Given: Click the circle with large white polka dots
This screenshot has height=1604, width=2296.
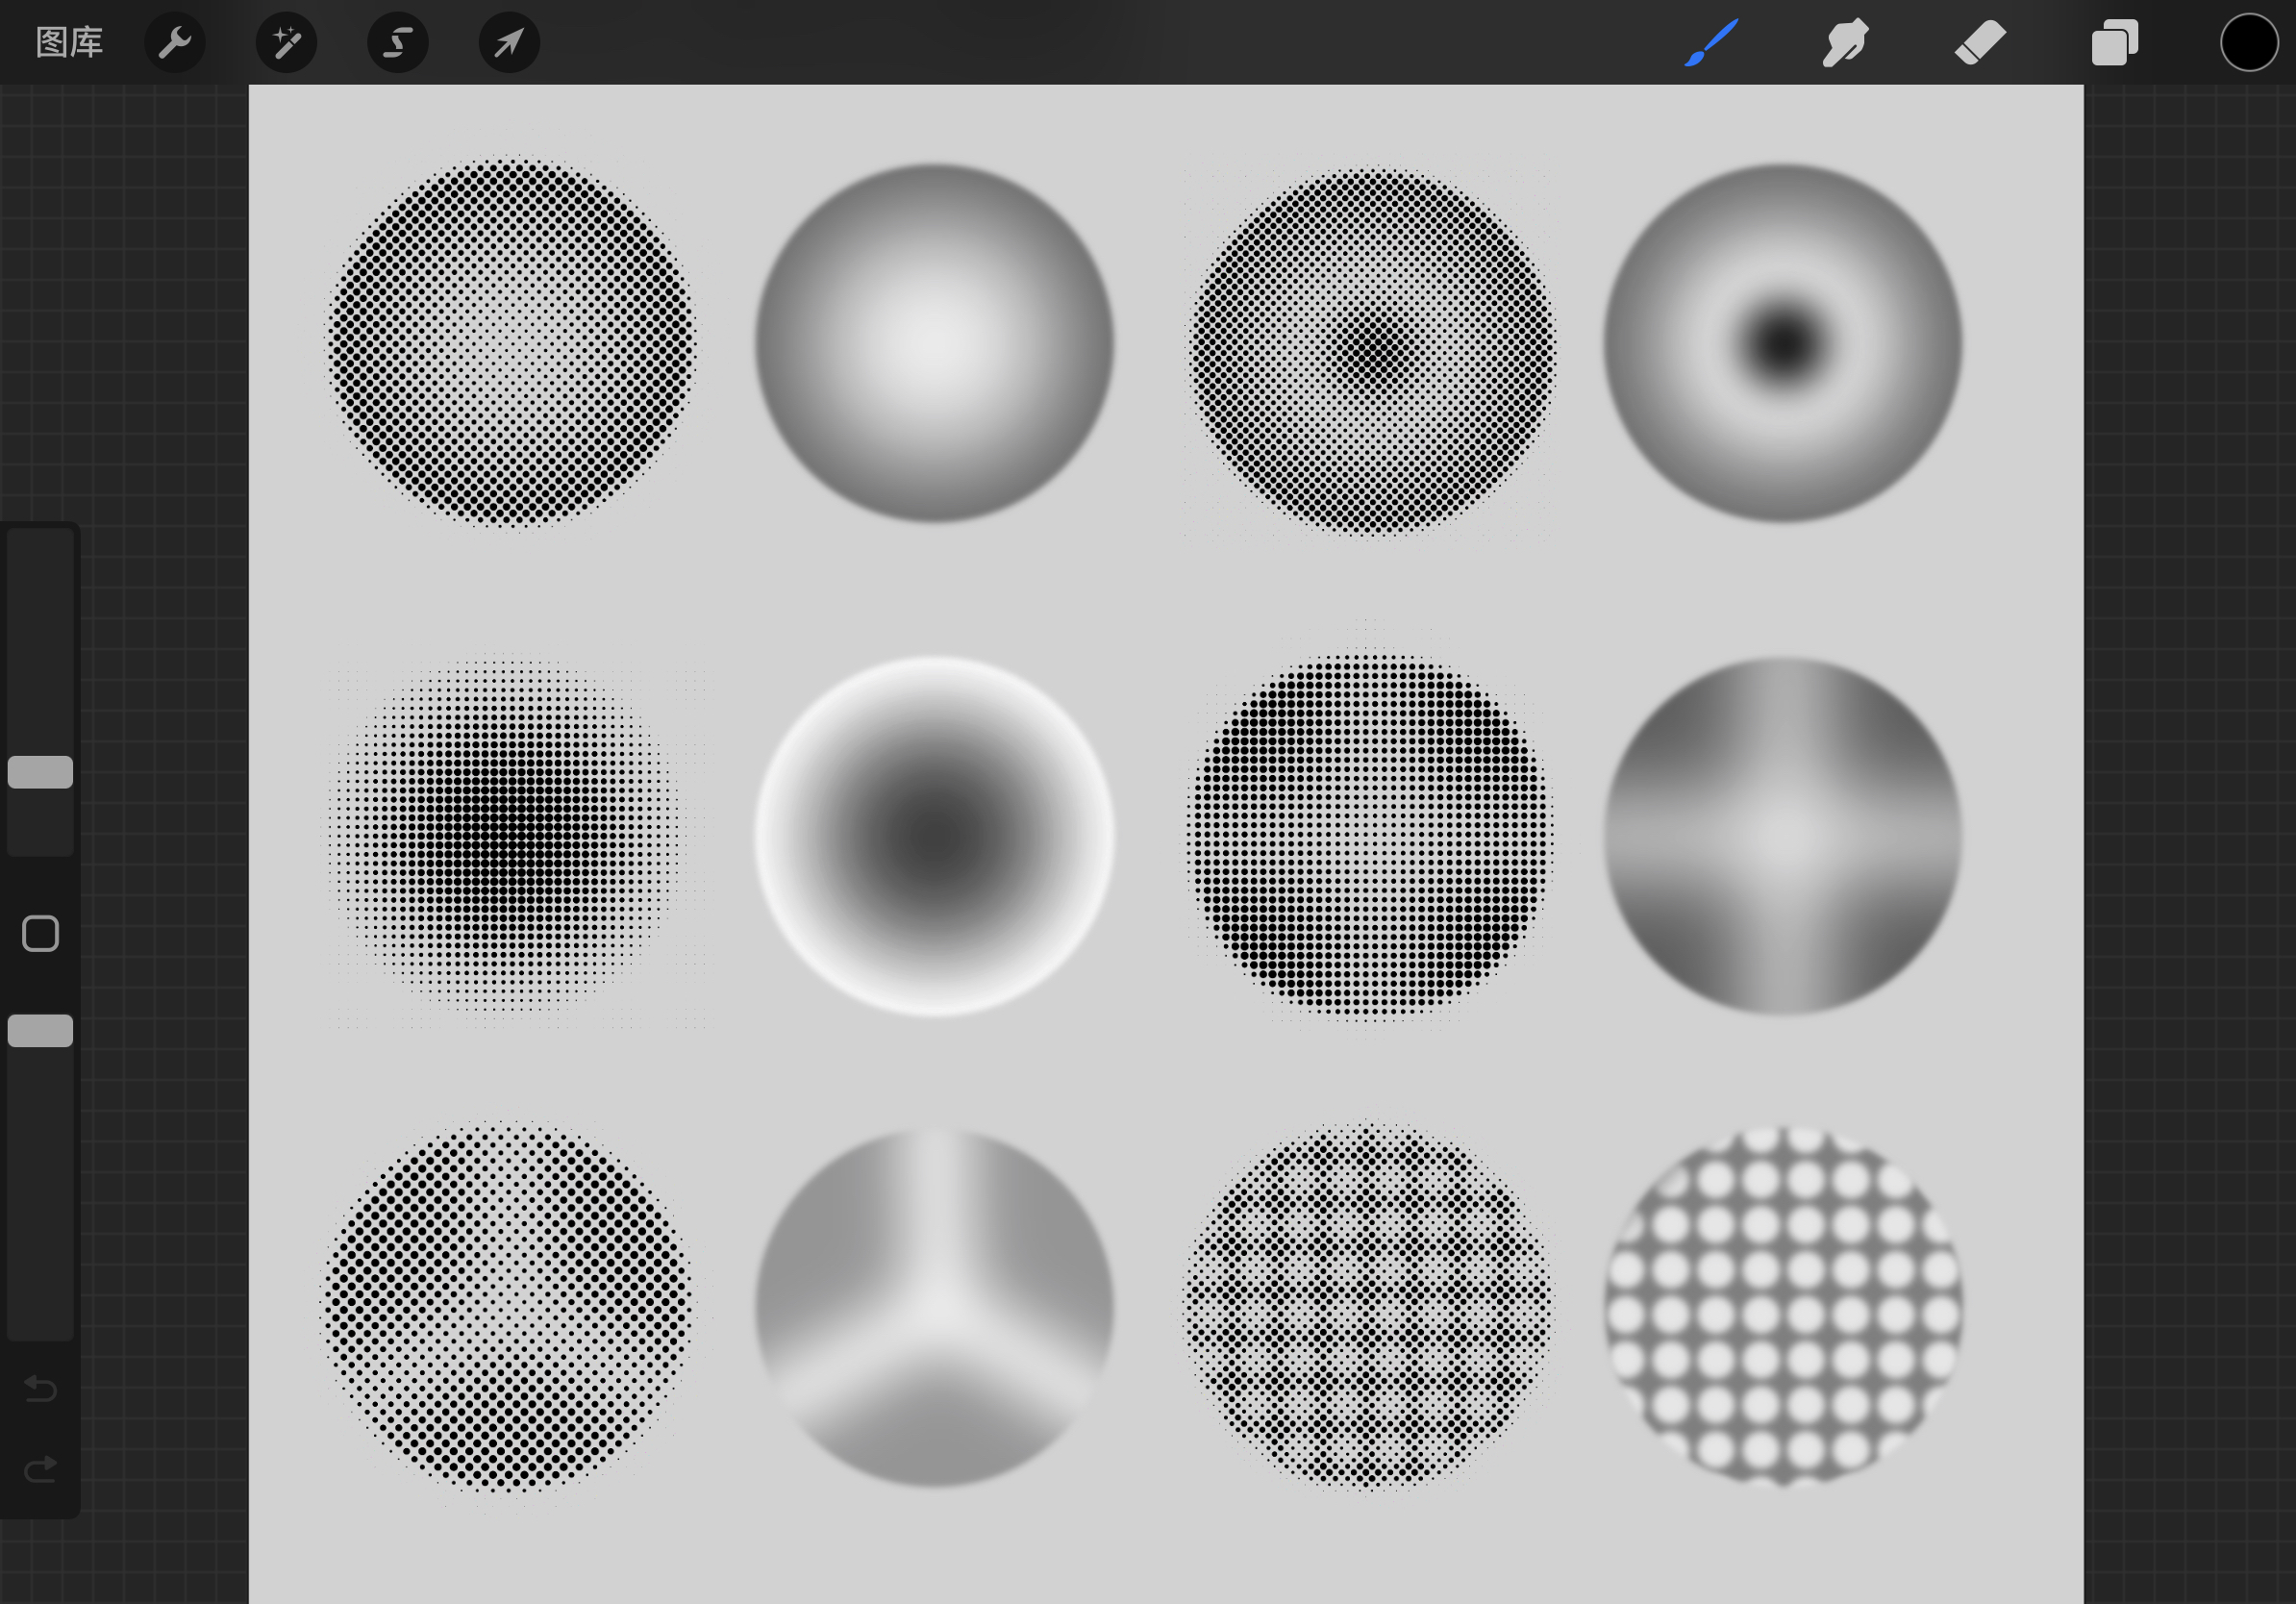Looking at the screenshot, I should (1782, 1305).
